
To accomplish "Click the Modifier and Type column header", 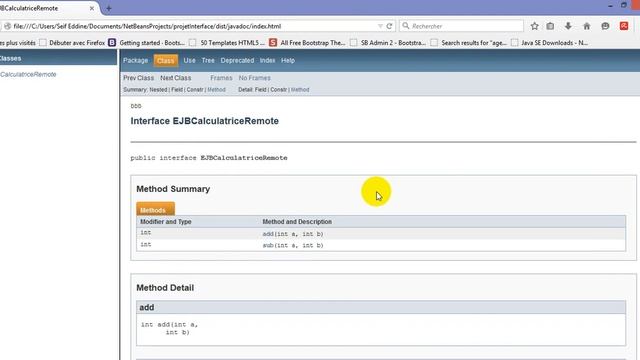I will pyautogui.click(x=166, y=222).
